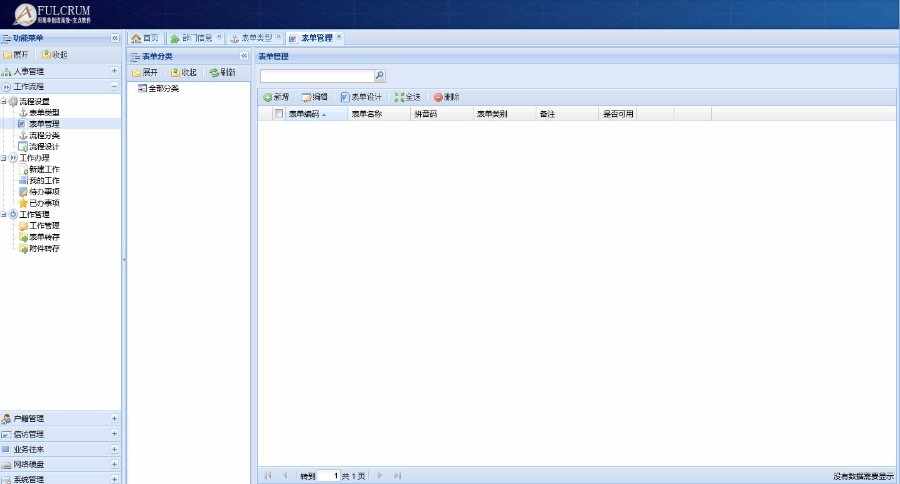
Task: Click into the search input field above the toolbar
Action: click(x=317, y=76)
